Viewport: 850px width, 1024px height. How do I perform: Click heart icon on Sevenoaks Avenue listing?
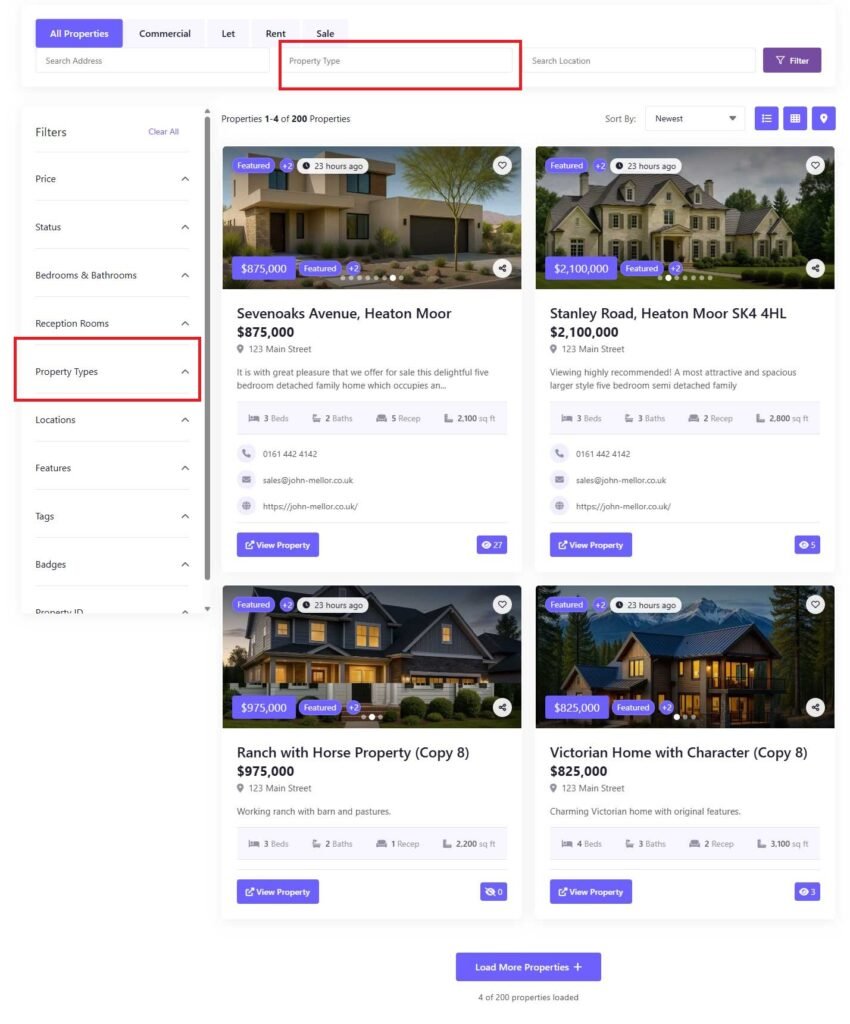(x=502, y=165)
